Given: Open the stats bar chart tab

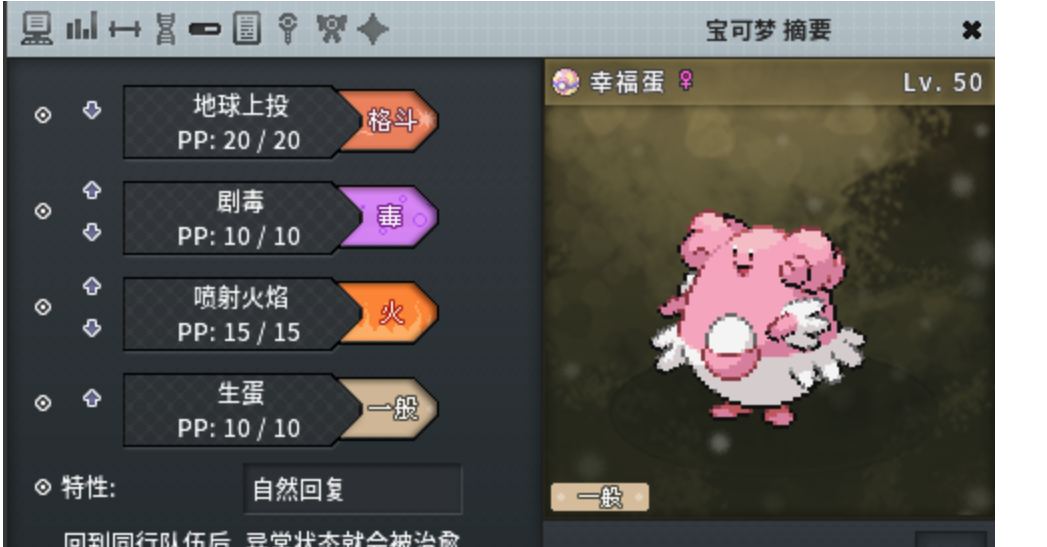Looking at the screenshot, I should [81, 27].
